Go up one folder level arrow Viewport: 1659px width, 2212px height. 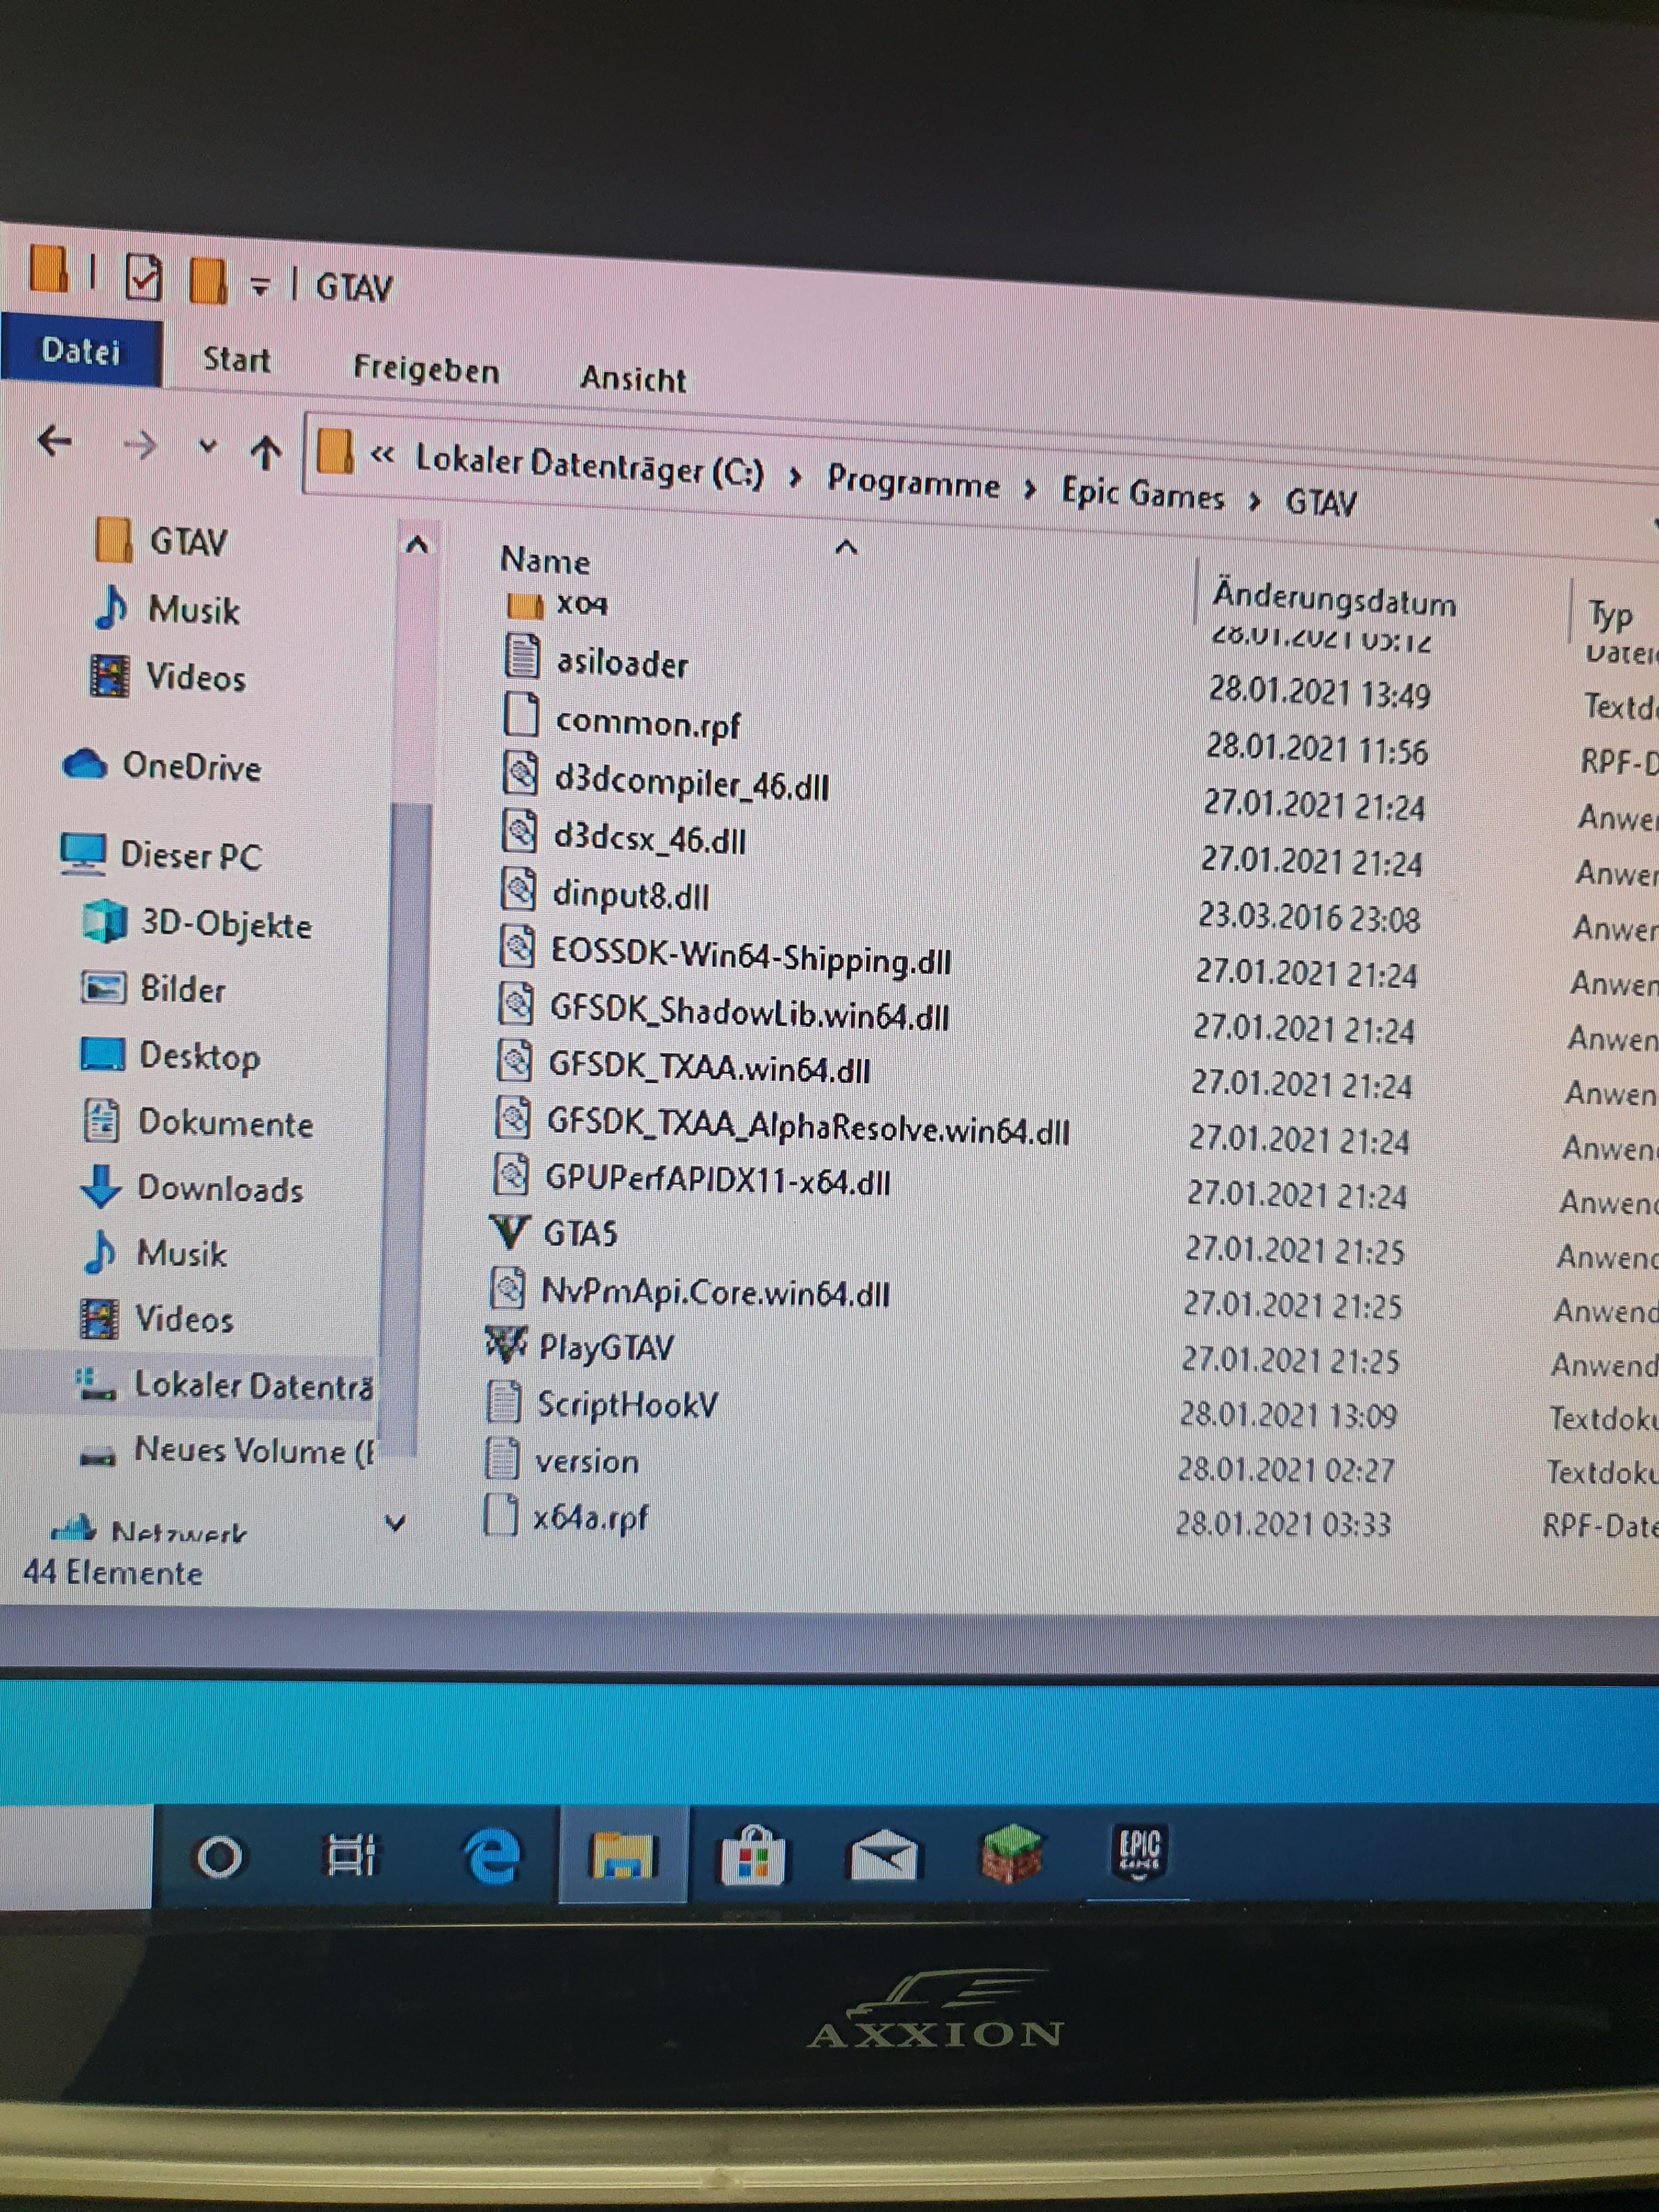266,453
